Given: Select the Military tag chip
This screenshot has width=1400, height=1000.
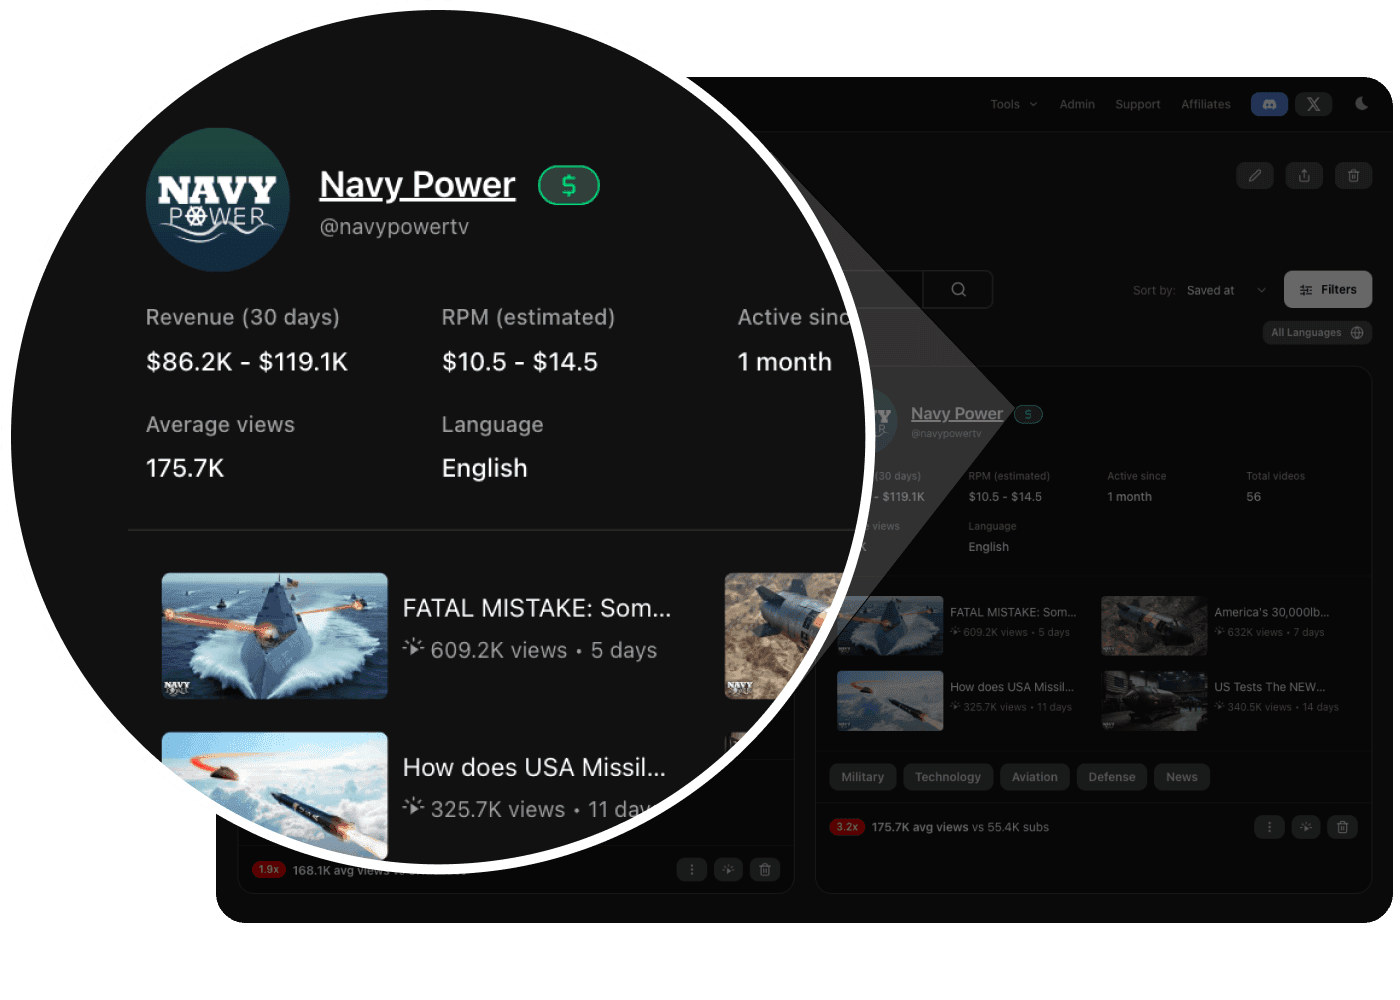Looking at the screenshot, I should 862,777.
